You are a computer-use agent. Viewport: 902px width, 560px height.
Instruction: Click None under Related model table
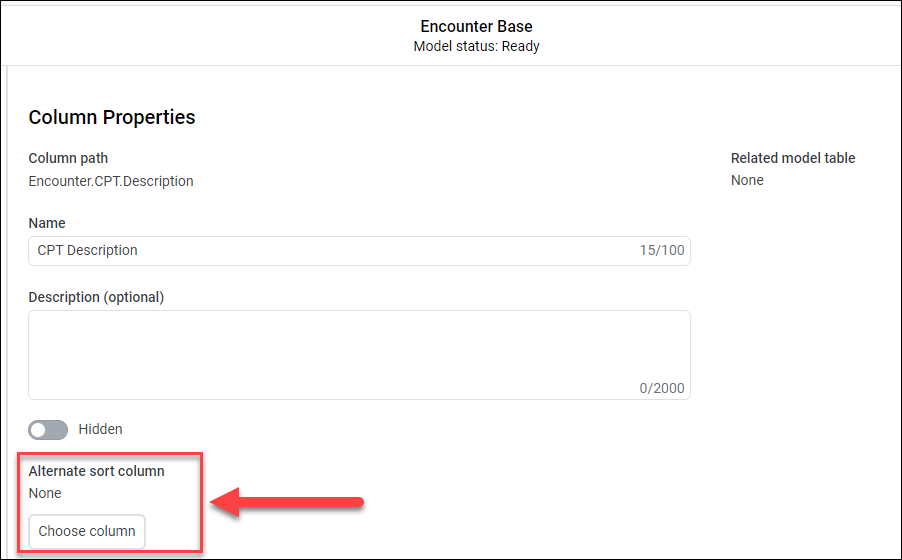(747, 180)
